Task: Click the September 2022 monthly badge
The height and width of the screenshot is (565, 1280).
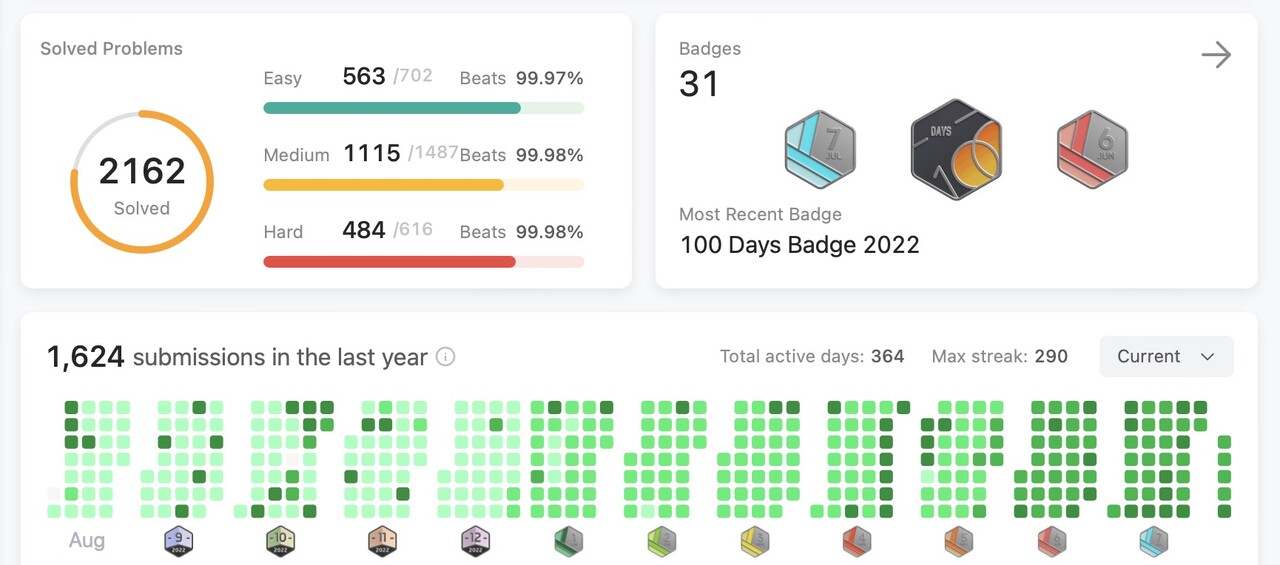Action: click(x=178, y=542)
